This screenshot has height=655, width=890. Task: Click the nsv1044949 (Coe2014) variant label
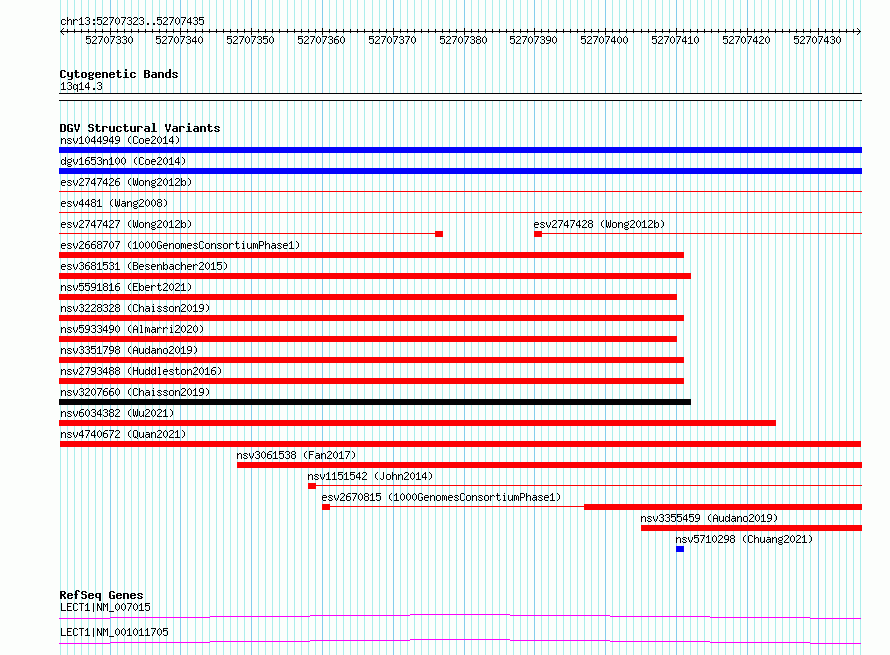(x=120, y=140)
